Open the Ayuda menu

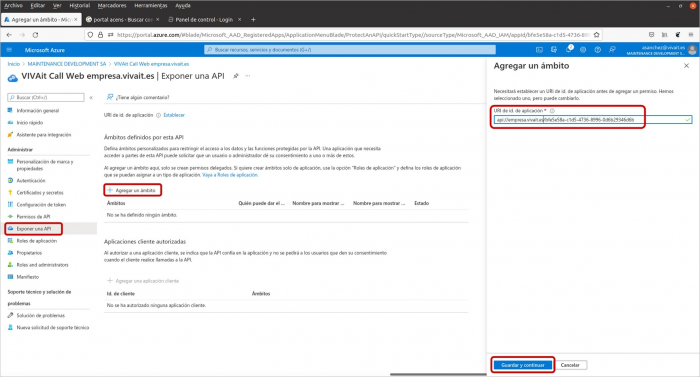click(183, 5)
